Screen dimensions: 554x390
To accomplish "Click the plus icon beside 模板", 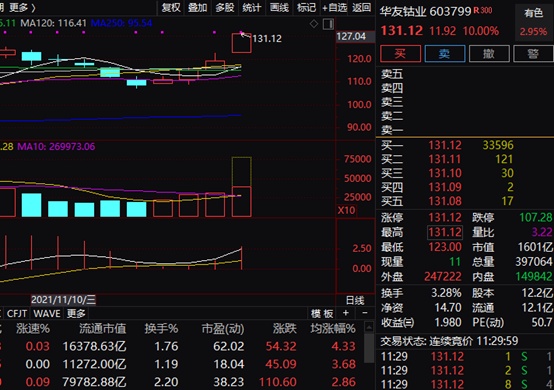I will (x=346, y=313).
